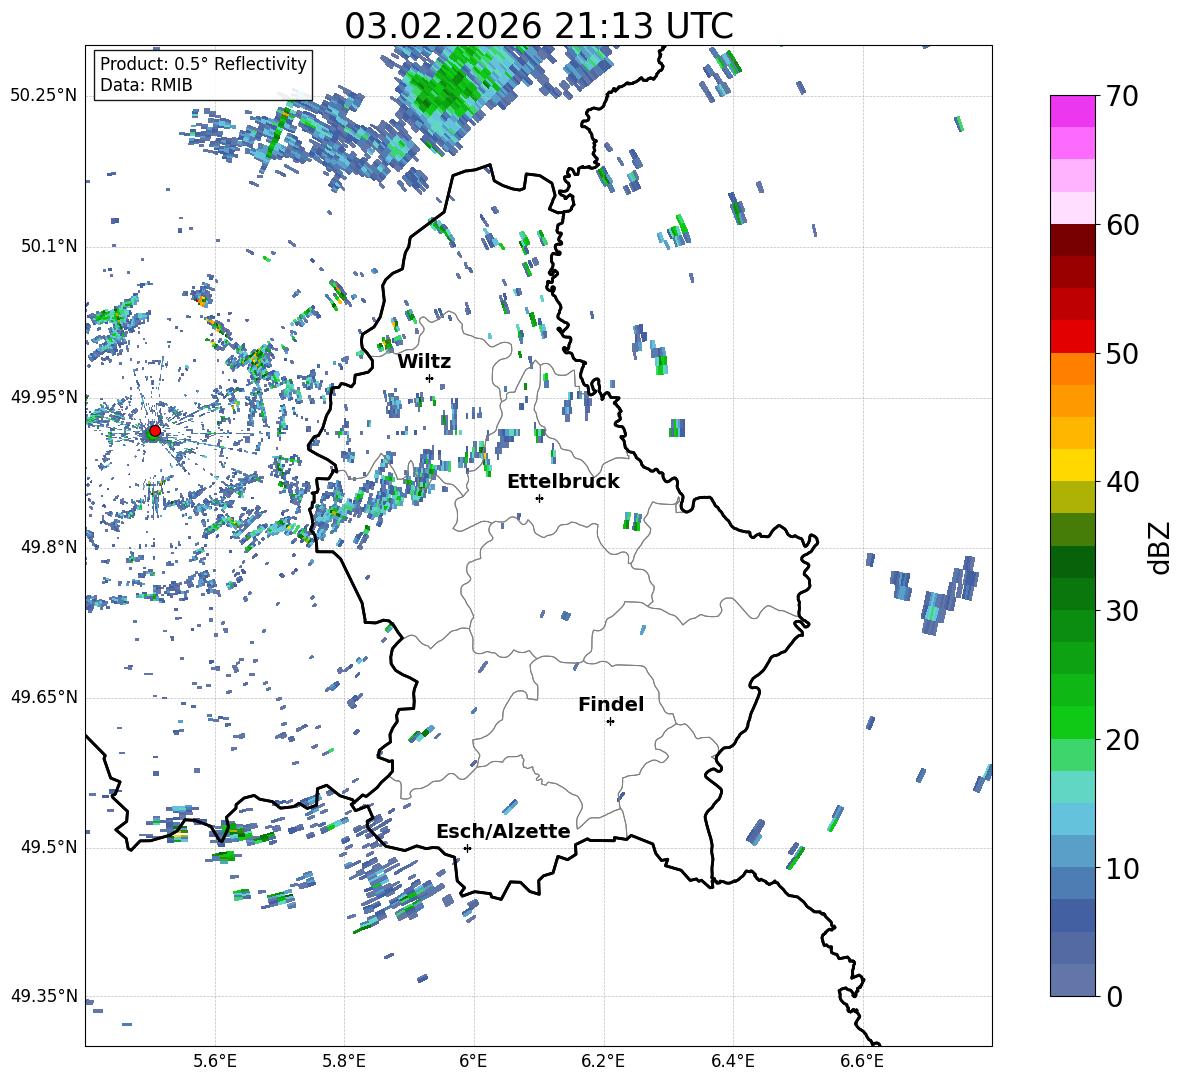Pick the magenta swatch at top of colorbar
The width and height of the screenshot is (1184, 1081).
1073,111
